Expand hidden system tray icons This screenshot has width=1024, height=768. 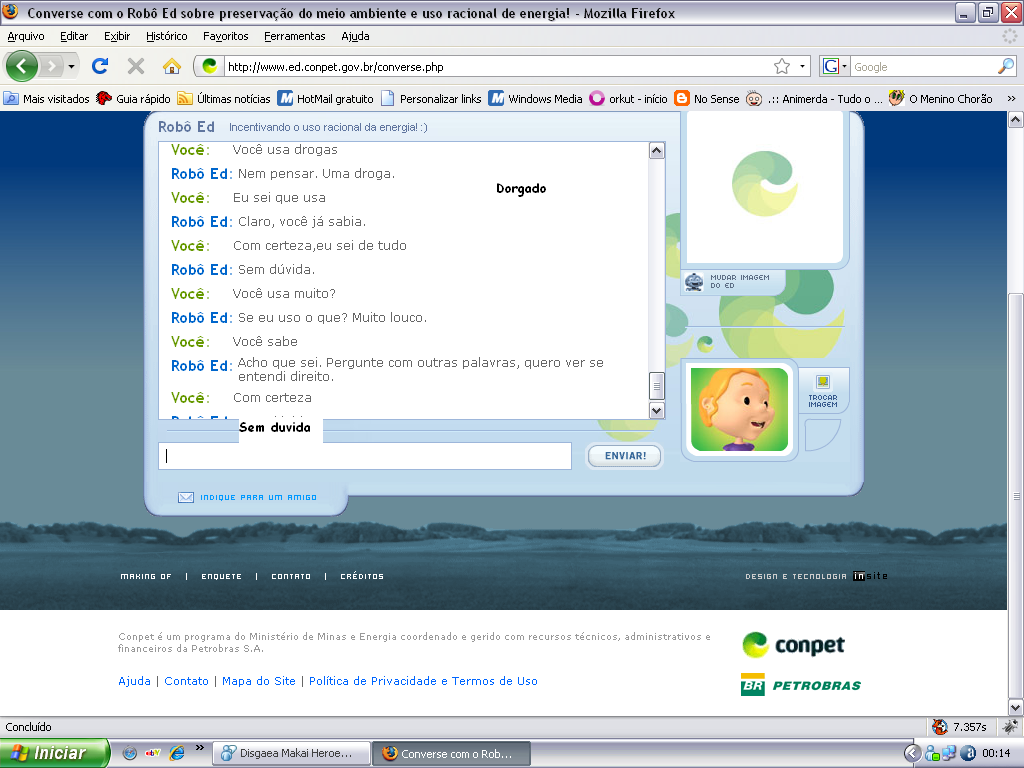coord(913,753)
